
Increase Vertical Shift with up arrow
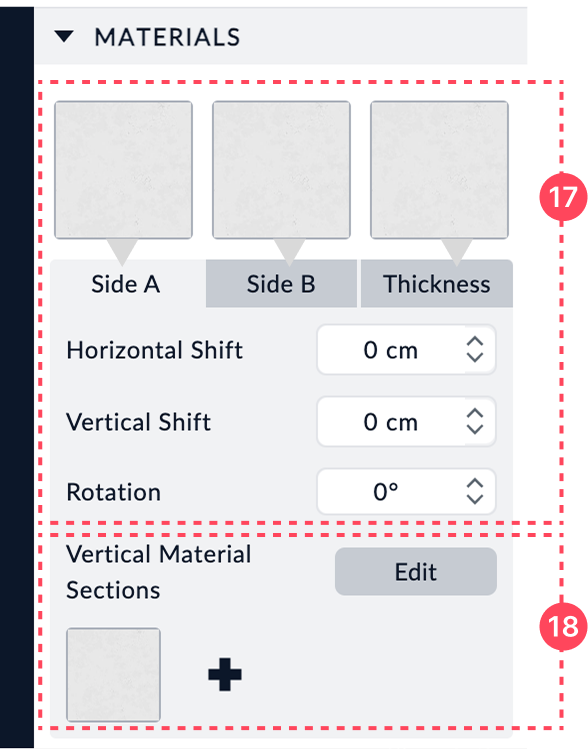tap(475, 414)
